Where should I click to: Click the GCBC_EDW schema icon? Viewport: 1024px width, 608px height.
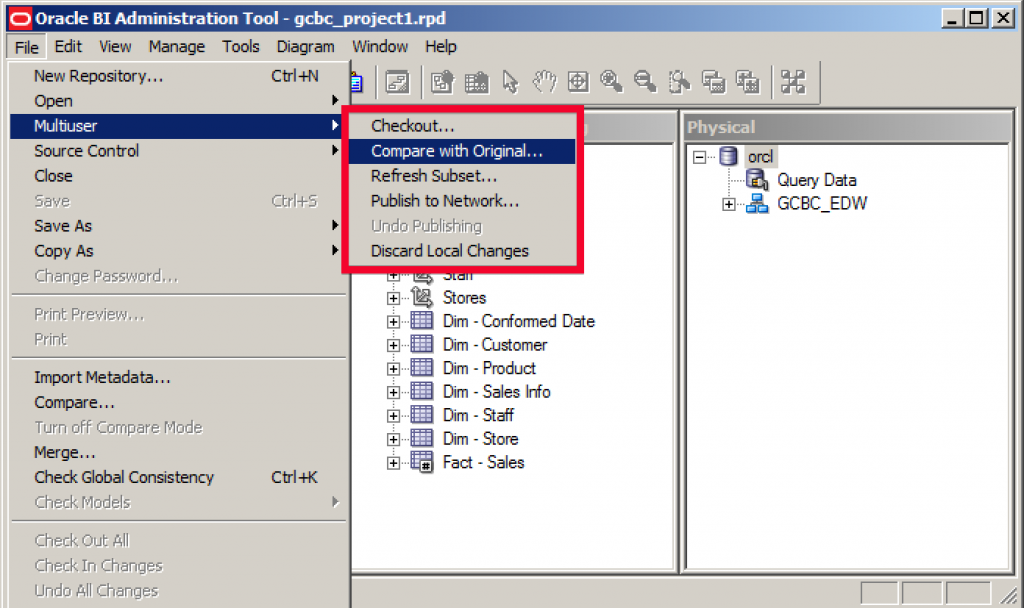click(757, 203)
